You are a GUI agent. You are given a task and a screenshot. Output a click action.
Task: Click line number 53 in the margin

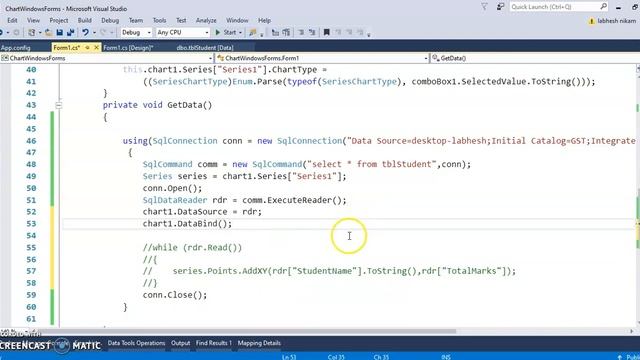31,224
